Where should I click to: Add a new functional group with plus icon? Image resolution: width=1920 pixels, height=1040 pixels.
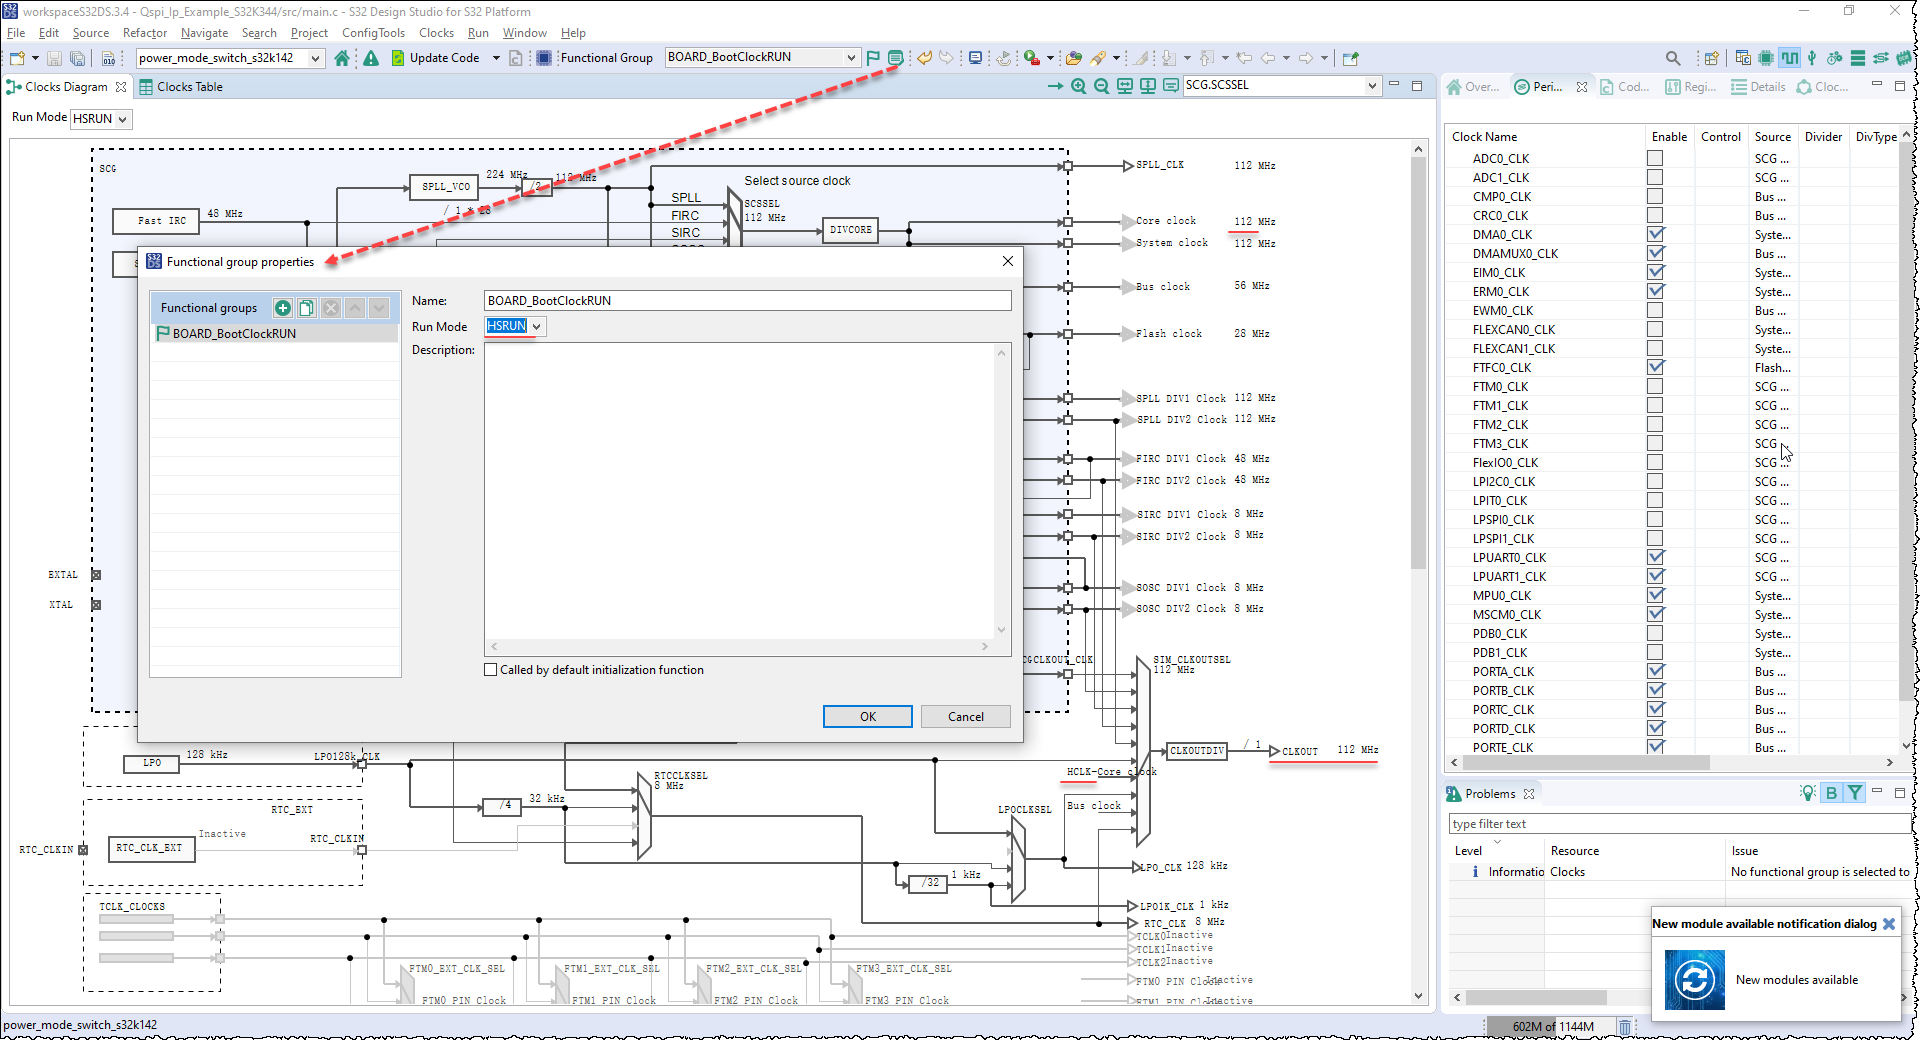click(x=283, y=308)
